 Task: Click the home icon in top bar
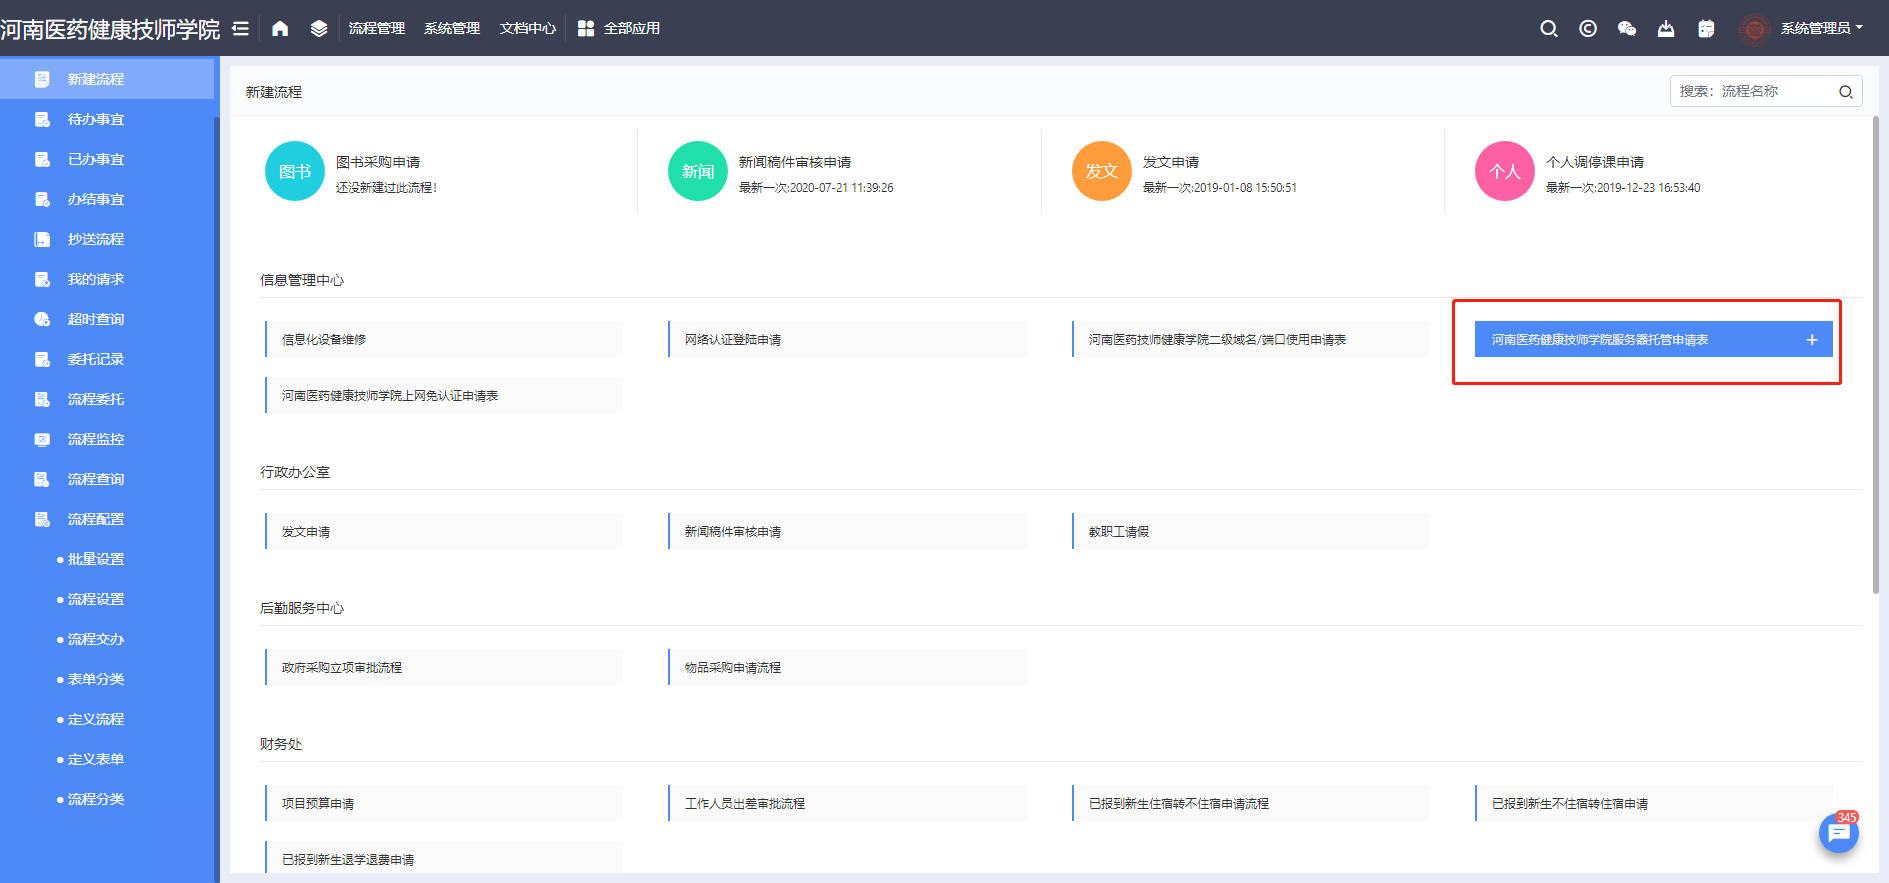click(280, 28)
